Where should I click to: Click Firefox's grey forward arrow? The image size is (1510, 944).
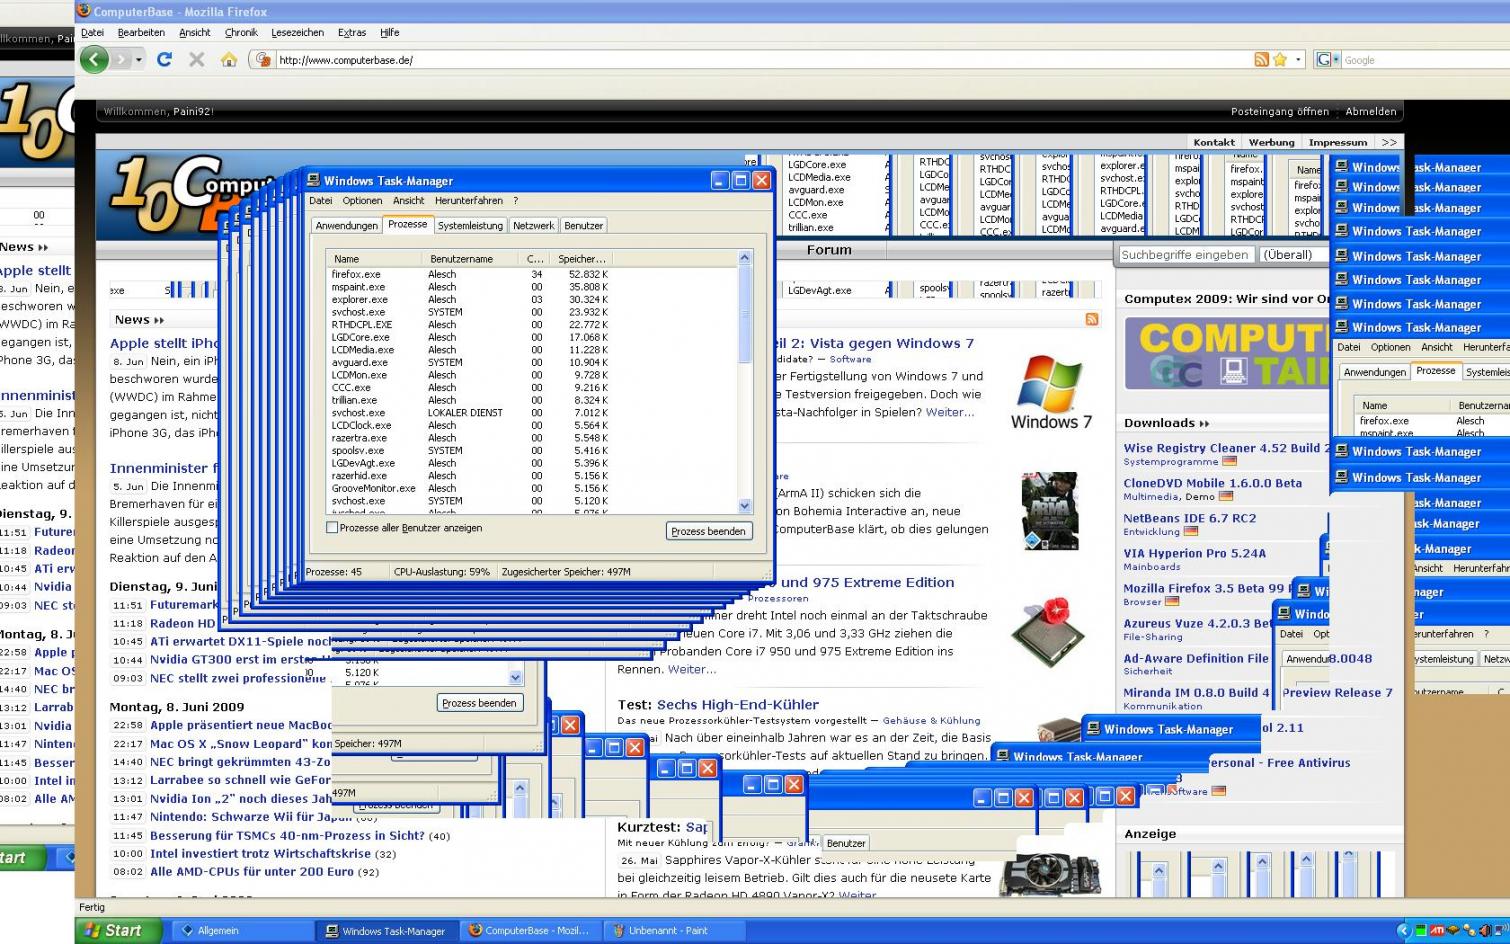120,60
